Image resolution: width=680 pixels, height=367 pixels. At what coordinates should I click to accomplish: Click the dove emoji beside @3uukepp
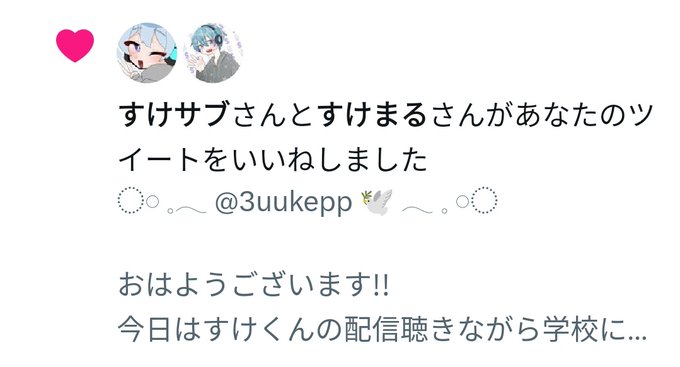[376, 201]
